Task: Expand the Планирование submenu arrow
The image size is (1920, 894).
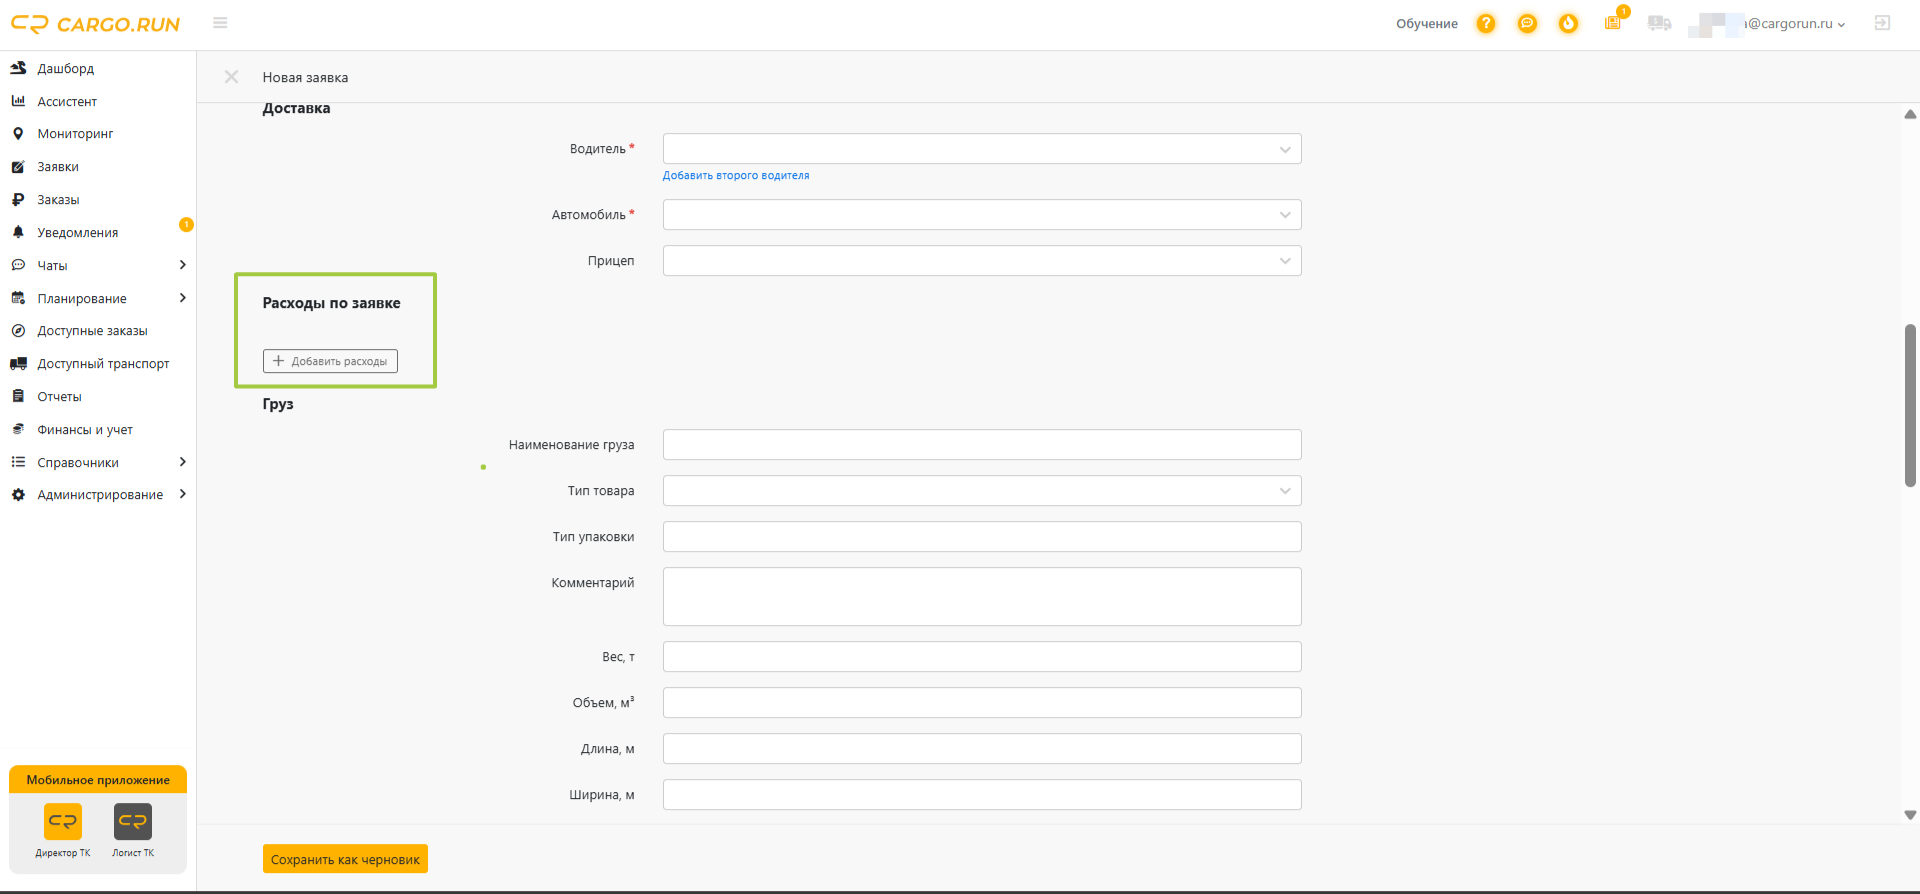Action: (x=182, y=298)
